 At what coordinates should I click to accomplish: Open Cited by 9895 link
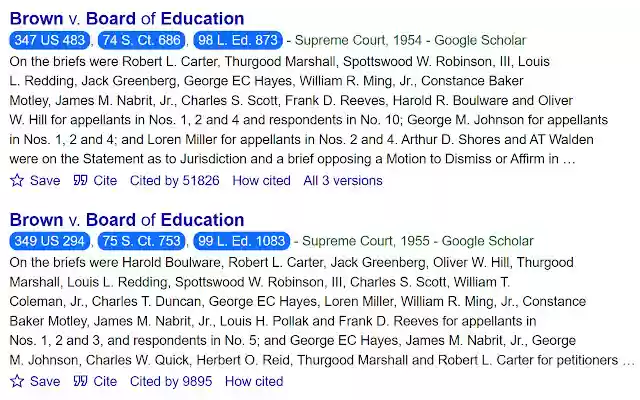pos(170,381)
